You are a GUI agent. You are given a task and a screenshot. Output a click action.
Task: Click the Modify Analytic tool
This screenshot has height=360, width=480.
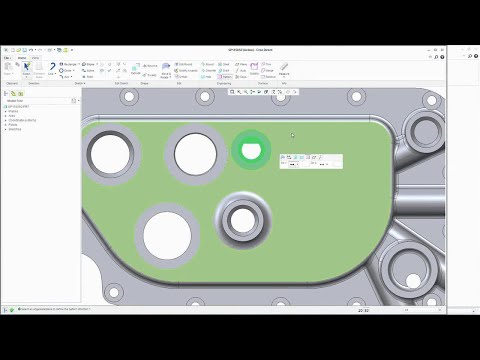186,71
